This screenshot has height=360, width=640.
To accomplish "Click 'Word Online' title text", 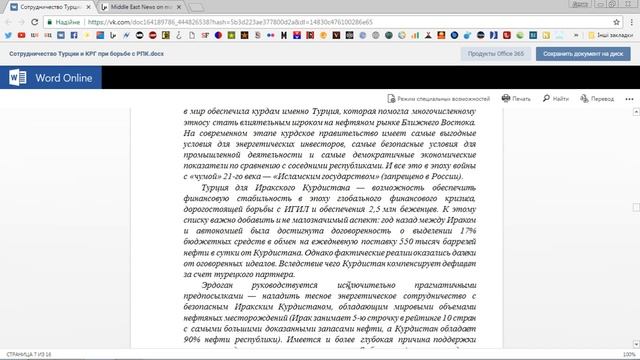I will pyautogui.click(x=64, y=78).
